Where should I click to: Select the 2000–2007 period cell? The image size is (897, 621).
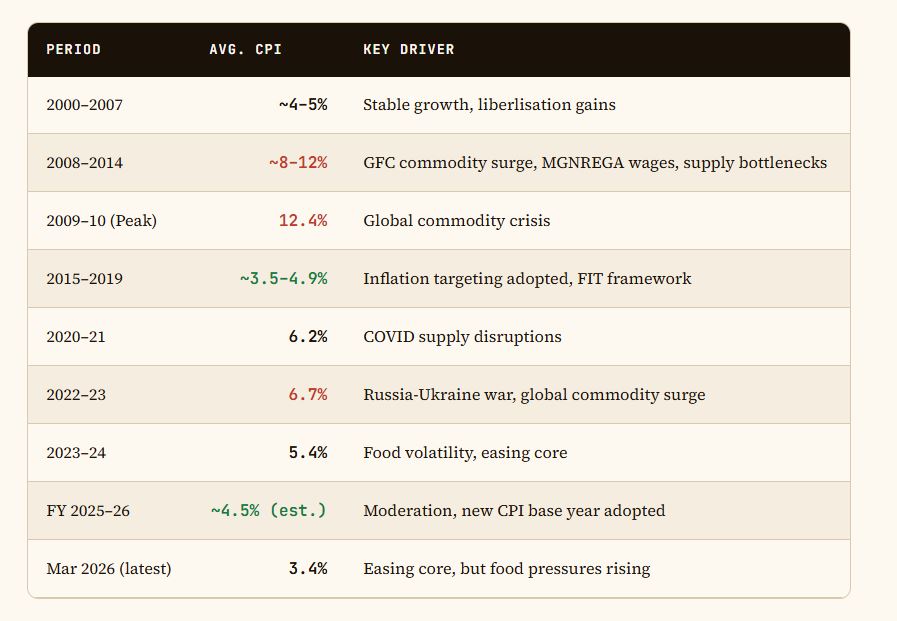(x=84, y=105)
